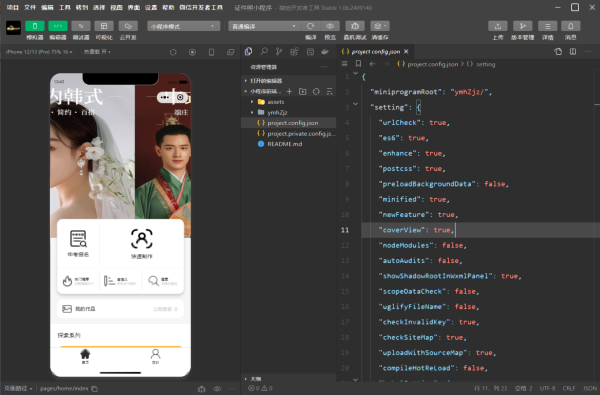Click the 编译 compile refresh icon
This screenshot has height=395, width=600.
coord(310,26)
